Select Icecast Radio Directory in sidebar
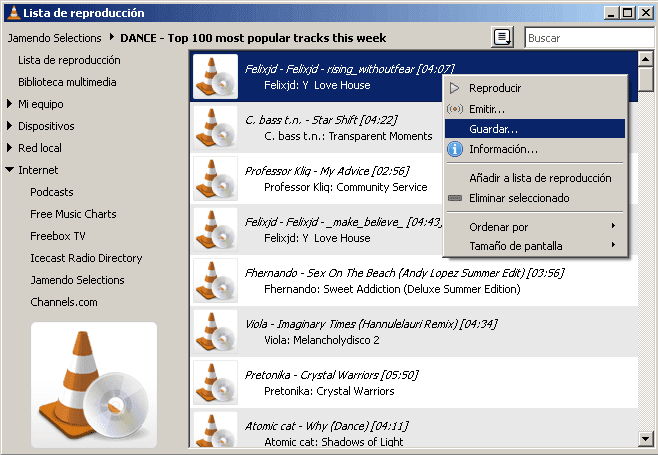 coord(86,258)
